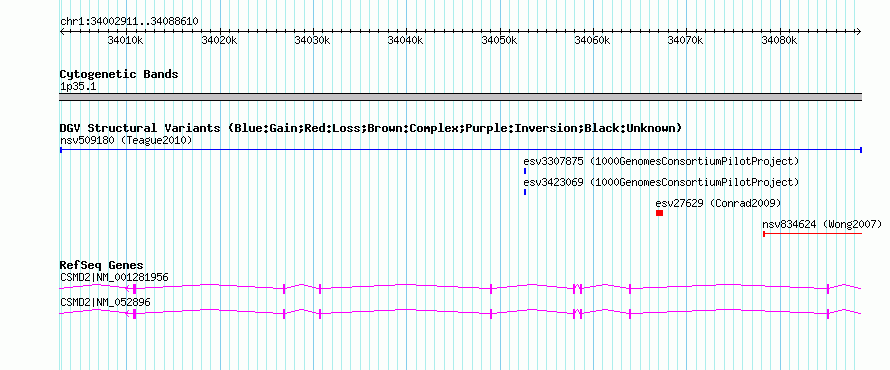Click the 34030k ruler tick label

[313, 40]
